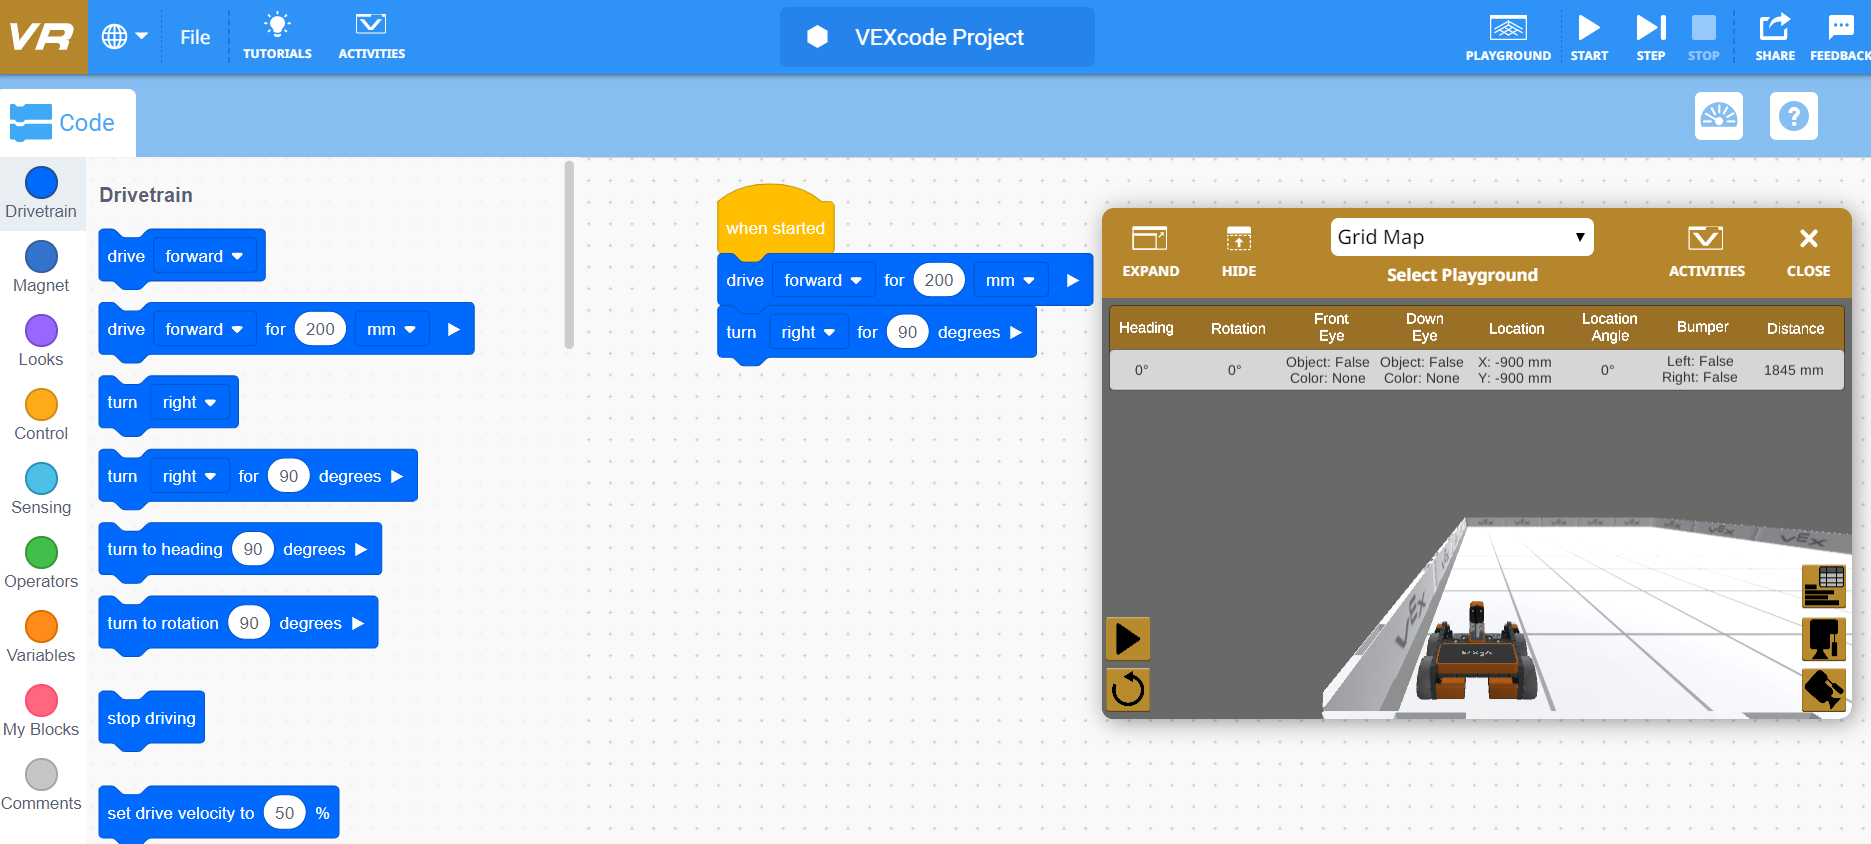1871x844 pixels.
Task: Hide the playground dashboard panel
Action: click(1238, 250)
